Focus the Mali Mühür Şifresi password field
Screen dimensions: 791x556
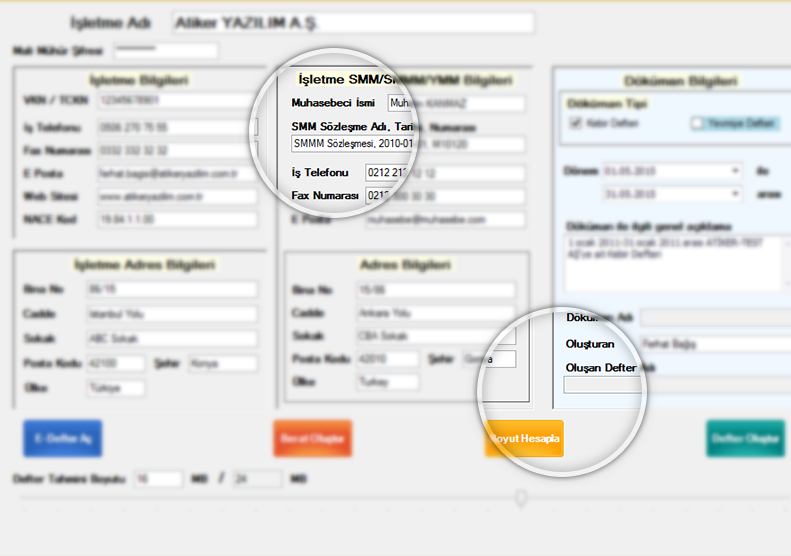tap(166, 50)
